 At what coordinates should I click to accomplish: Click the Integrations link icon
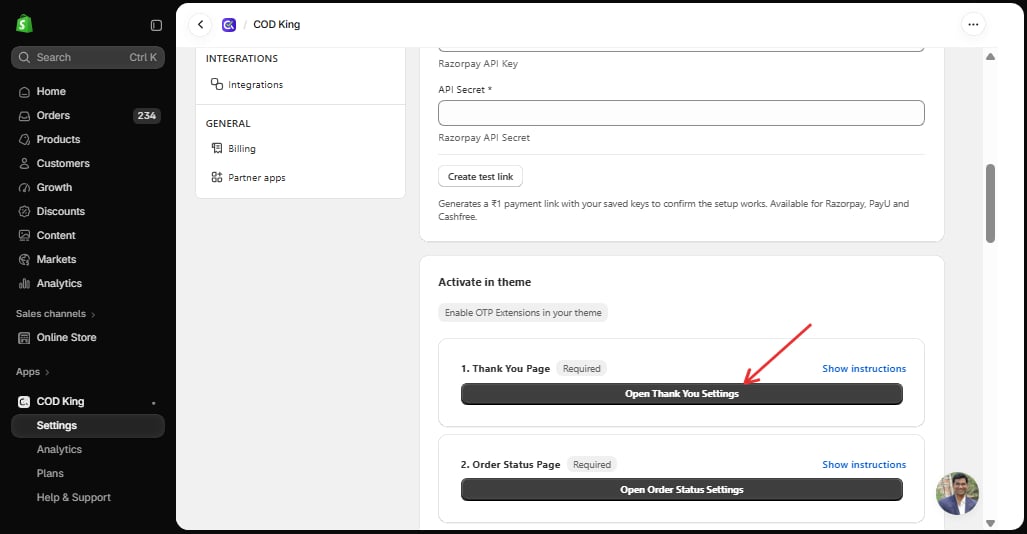(x=217, y=84)
